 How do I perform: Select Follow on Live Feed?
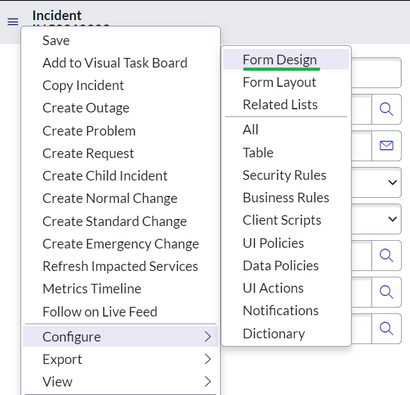(x=100, y=312)
